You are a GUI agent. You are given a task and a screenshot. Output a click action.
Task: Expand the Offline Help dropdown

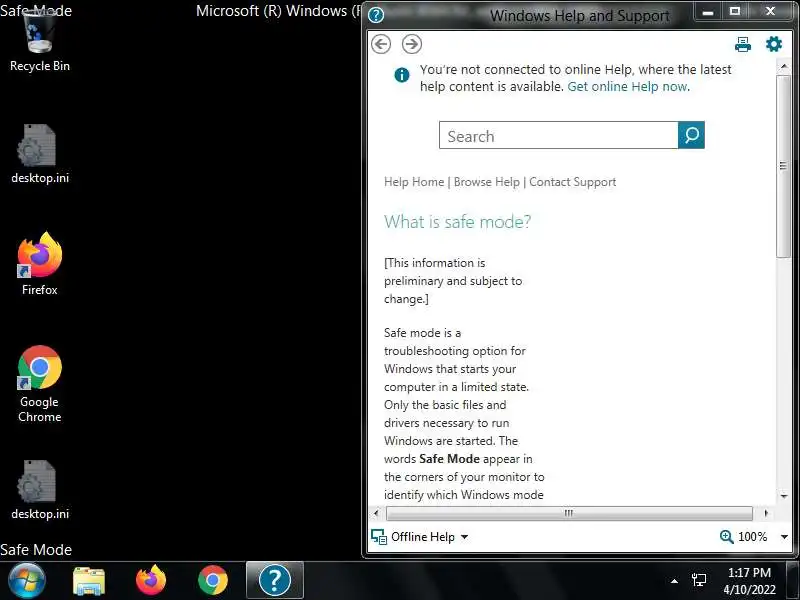coord(464,537)
